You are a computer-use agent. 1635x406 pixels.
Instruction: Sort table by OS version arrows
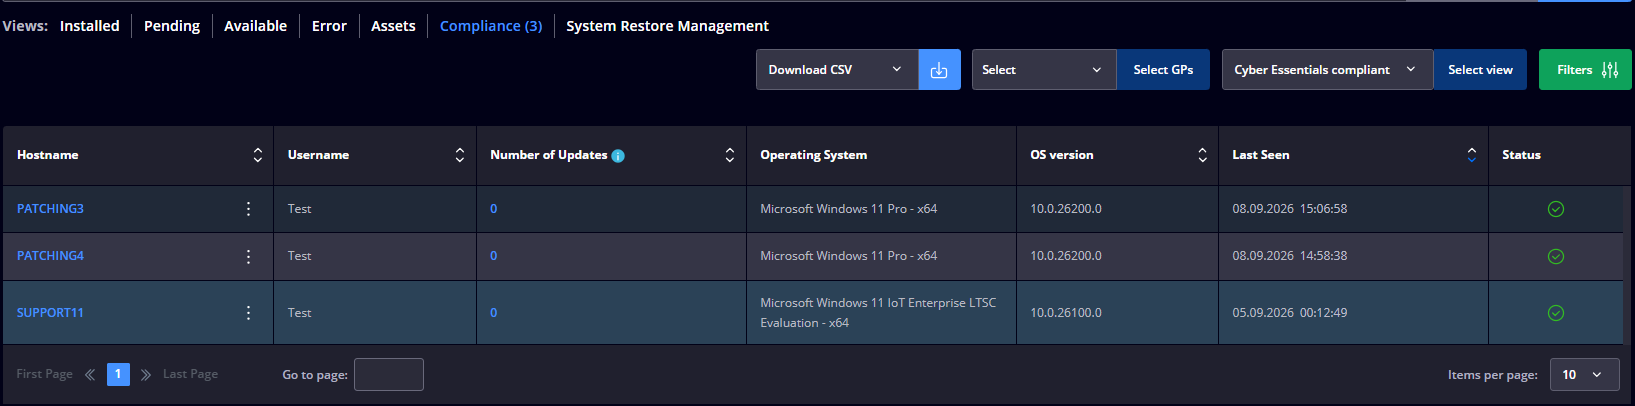pyautogui.click(x=1202, y=155)
